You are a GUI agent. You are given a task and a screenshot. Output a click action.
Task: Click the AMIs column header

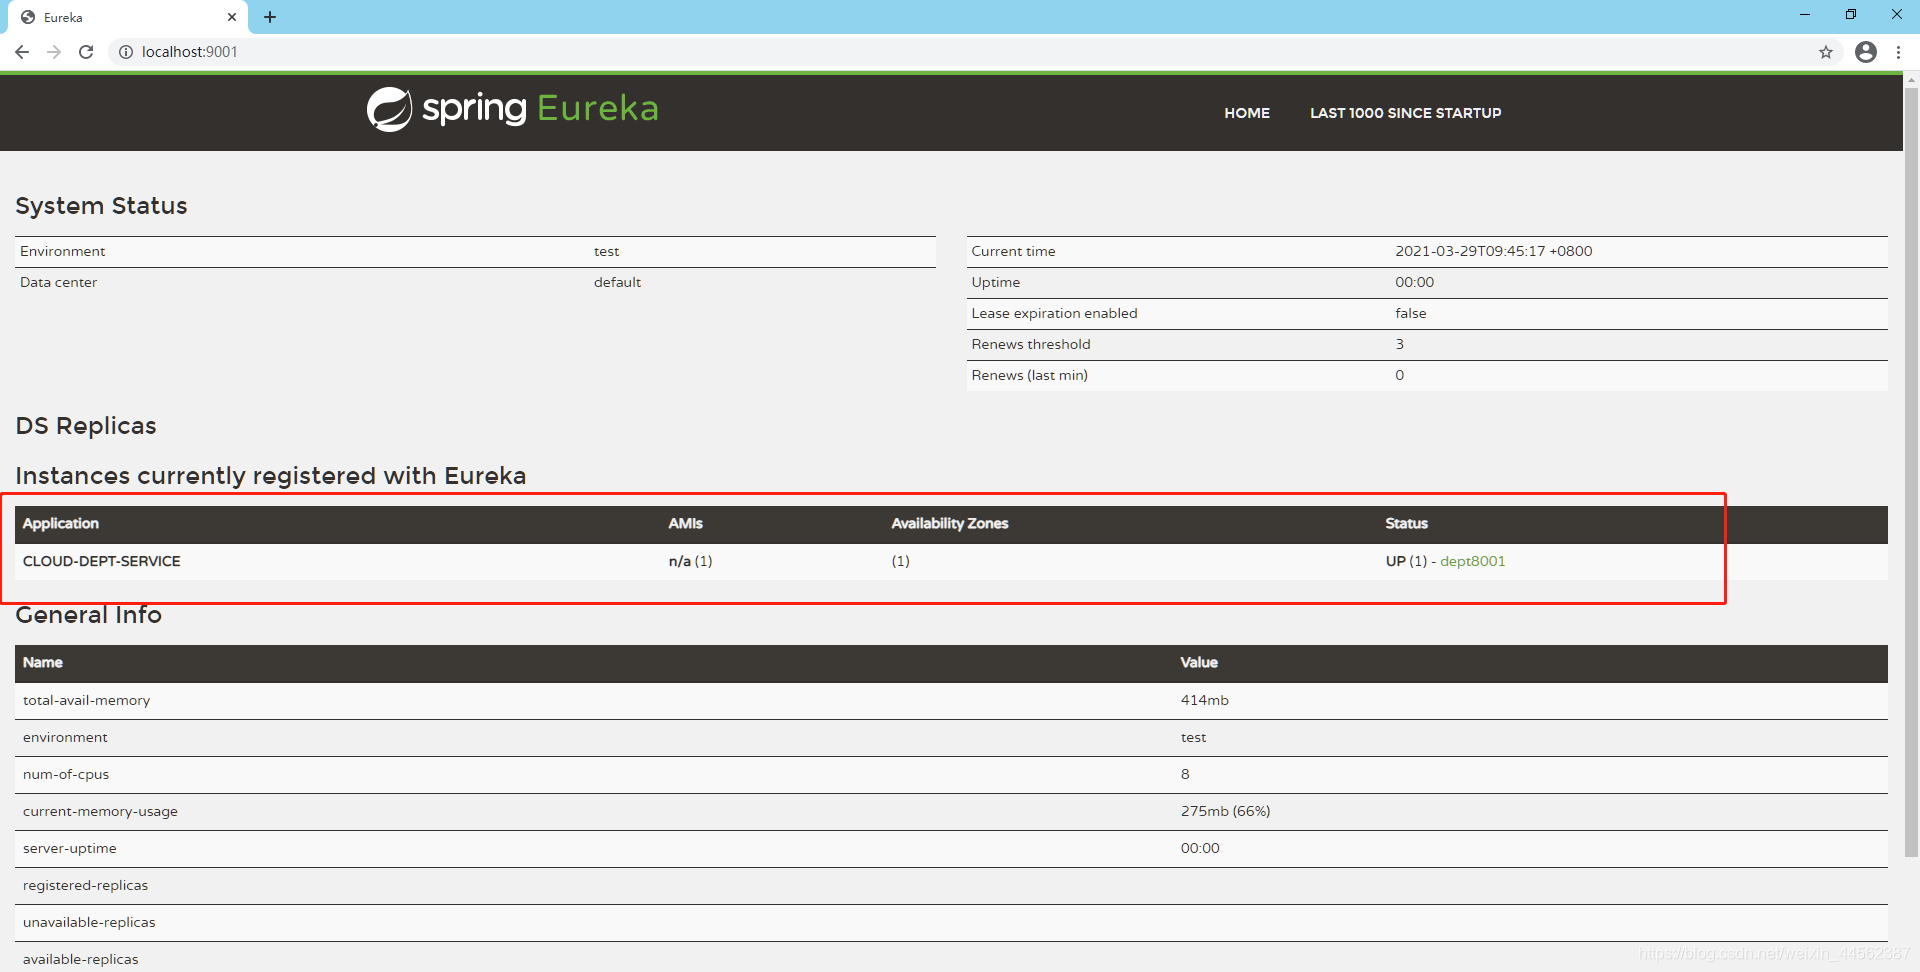(x=686, y=523)
